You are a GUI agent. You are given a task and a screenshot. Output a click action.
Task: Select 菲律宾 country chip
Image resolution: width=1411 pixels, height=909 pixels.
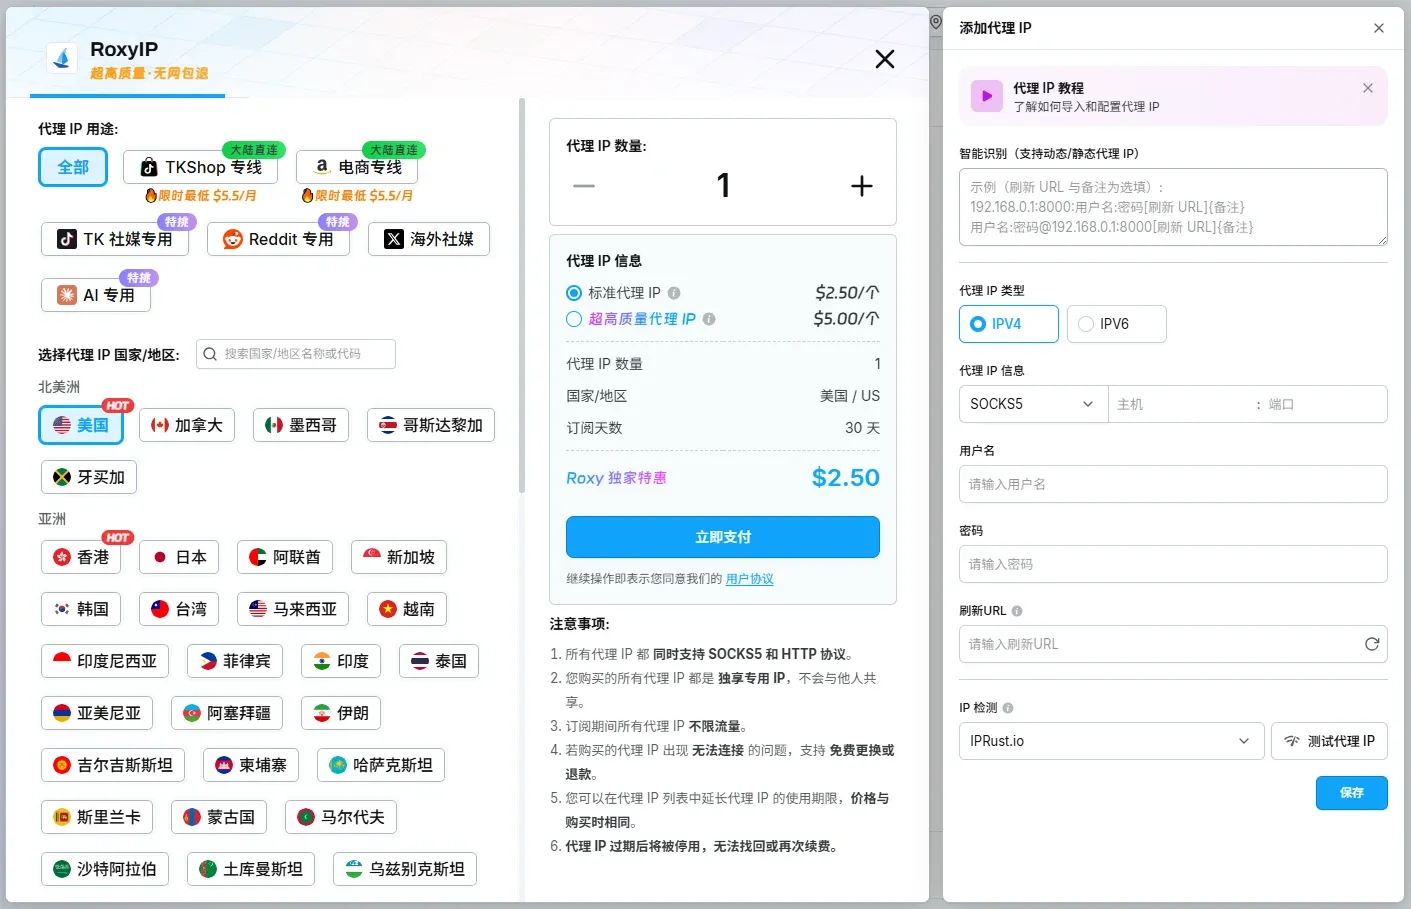235,661
